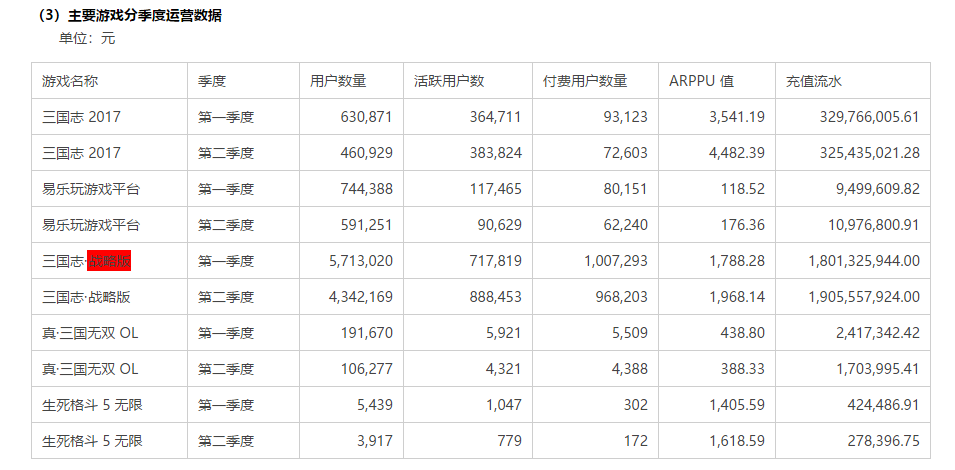Select the active users value 383,824
This screenshot has width=955, height=470.
click(x=496, y=153)
